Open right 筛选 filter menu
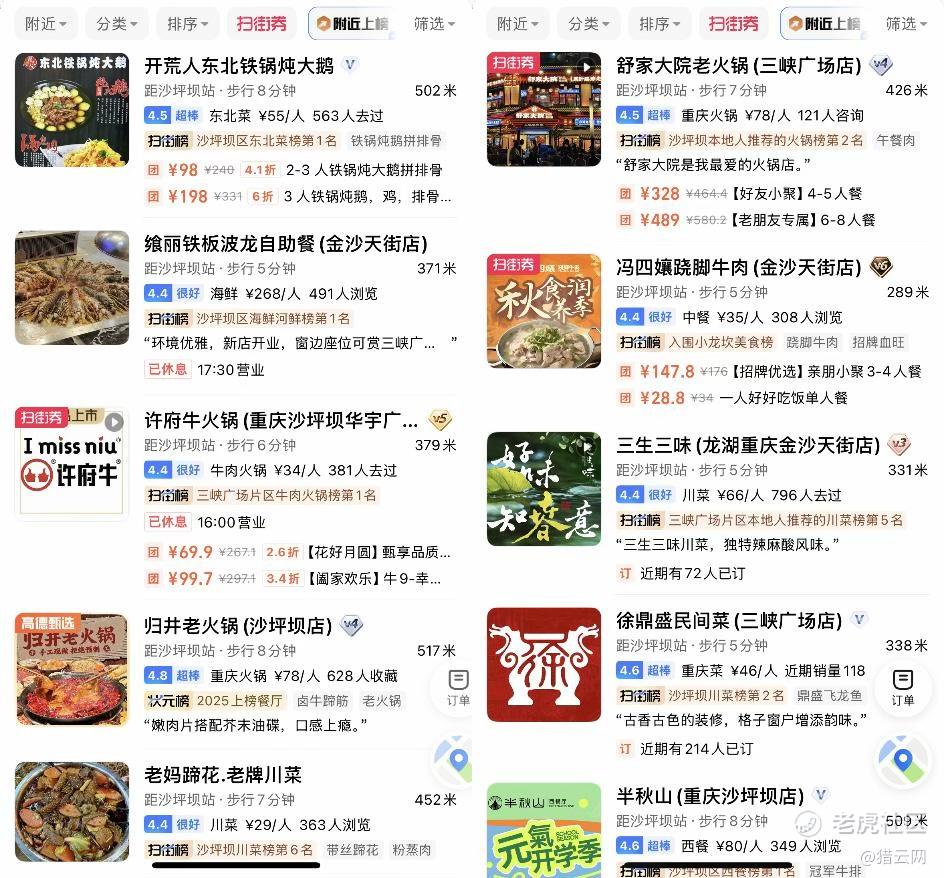Image resolution: width=944 pixels, height=878 pixels. [907, 23]
